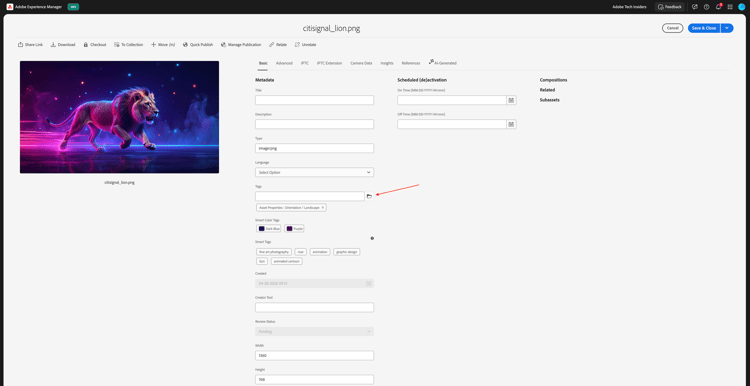Click the Description input field
This screenshot has height=386, width=750.
tap(314, 124)
